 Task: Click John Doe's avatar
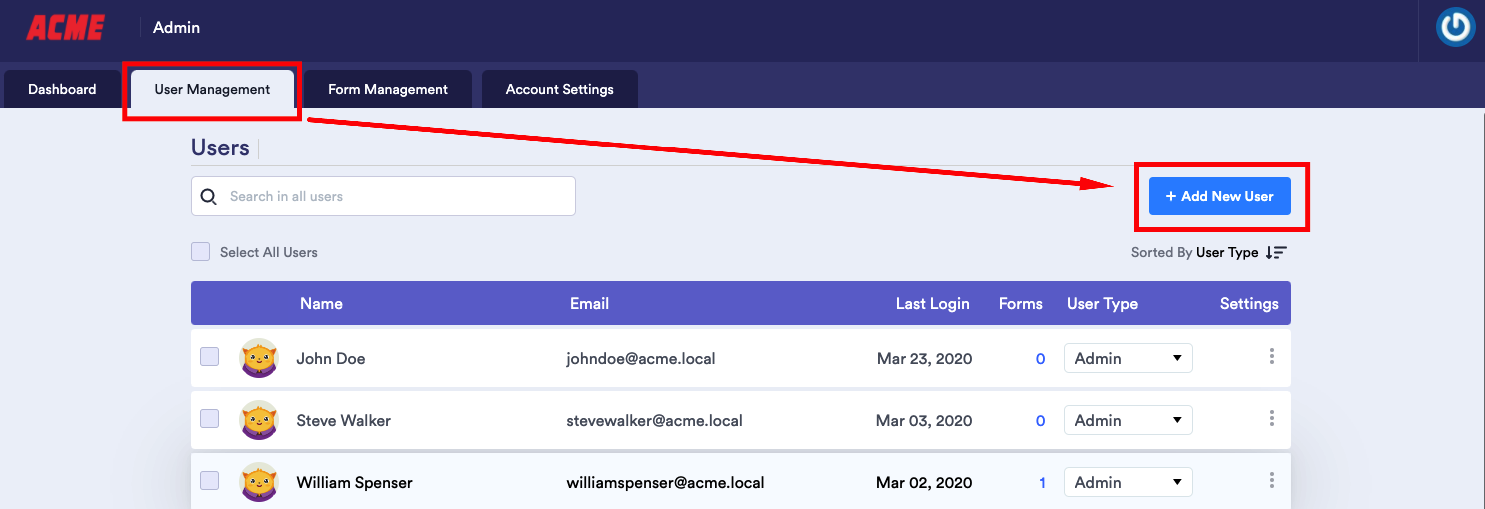tap(260, 358)
